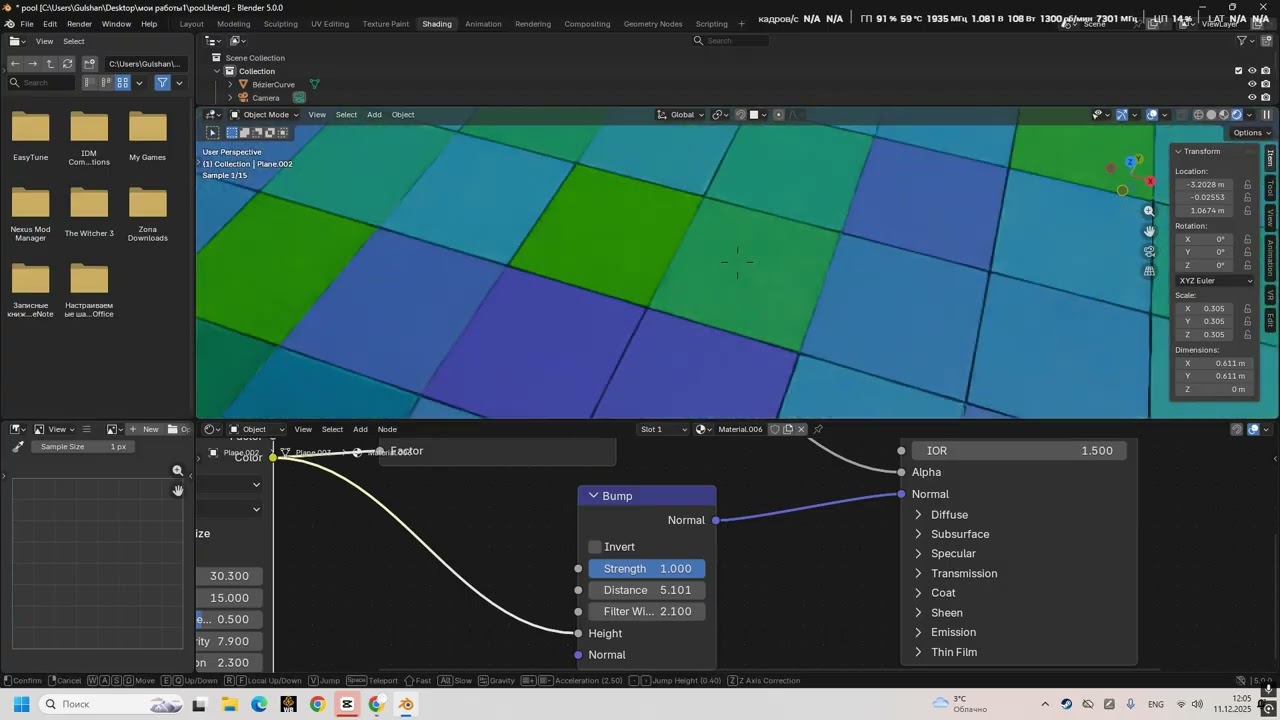Select the tweak select tool icon

(213, 132)
